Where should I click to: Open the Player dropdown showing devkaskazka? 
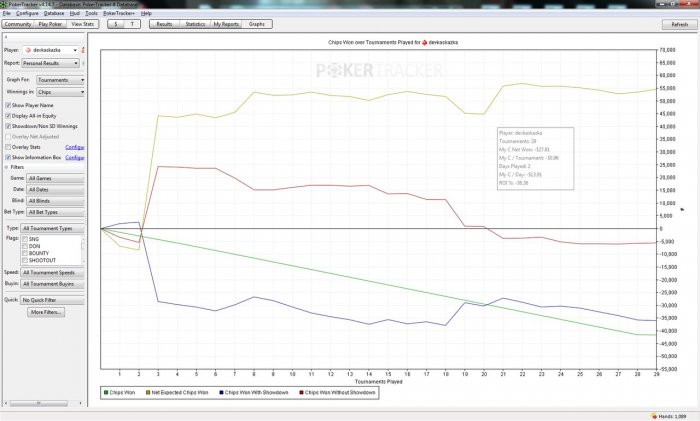pos(50,50)
